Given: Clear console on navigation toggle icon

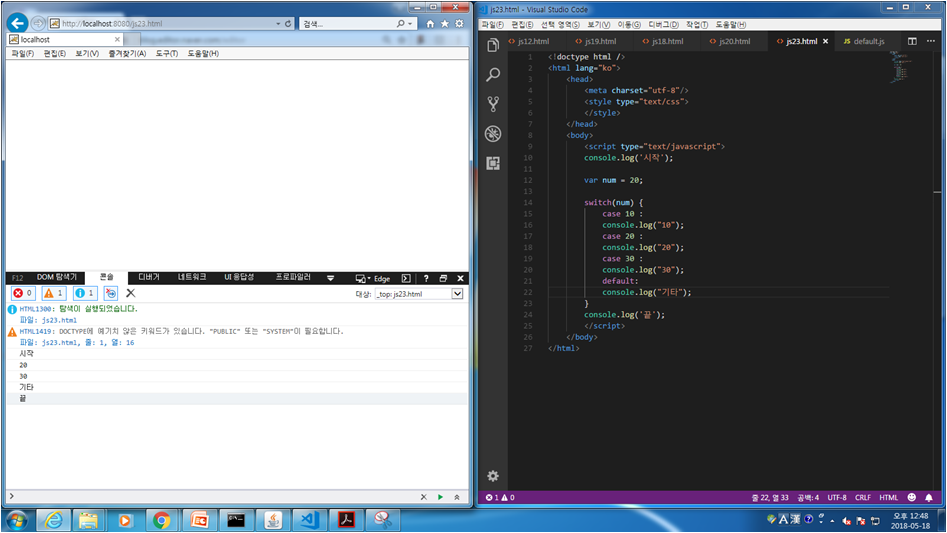Looking at the screenshot, I should 111,293.
